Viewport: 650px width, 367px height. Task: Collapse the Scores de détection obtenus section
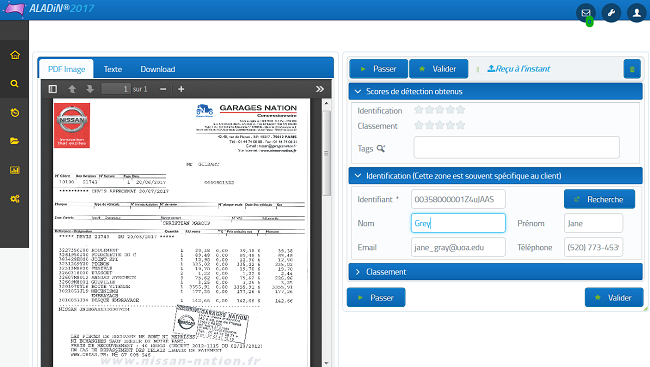pyautogui.click(x=495, y=91)
